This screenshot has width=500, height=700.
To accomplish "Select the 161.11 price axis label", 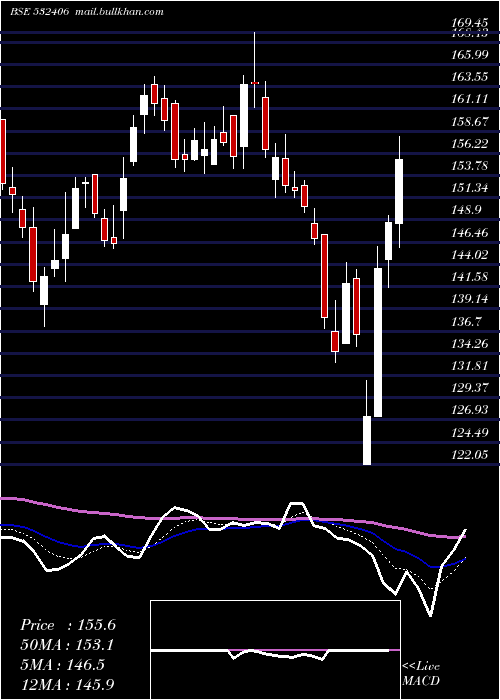I will 469,99.
